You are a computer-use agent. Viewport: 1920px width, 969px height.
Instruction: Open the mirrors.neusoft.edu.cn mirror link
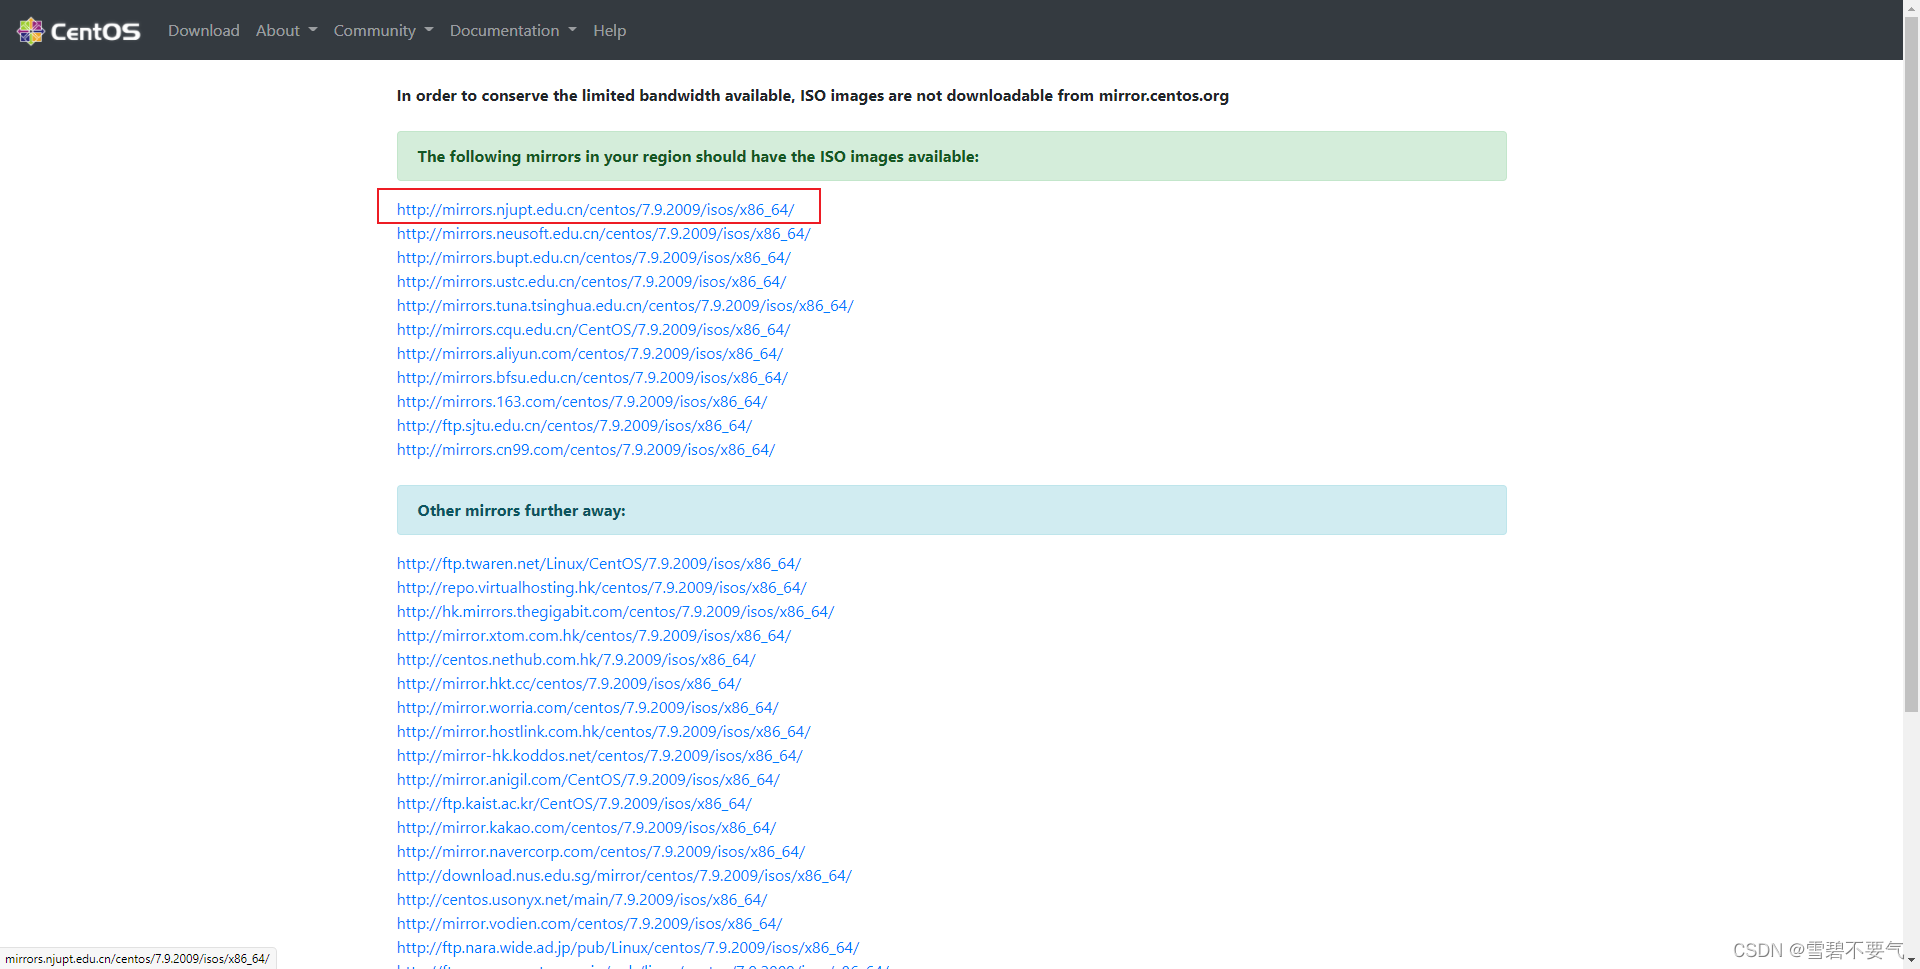[604, 234]
